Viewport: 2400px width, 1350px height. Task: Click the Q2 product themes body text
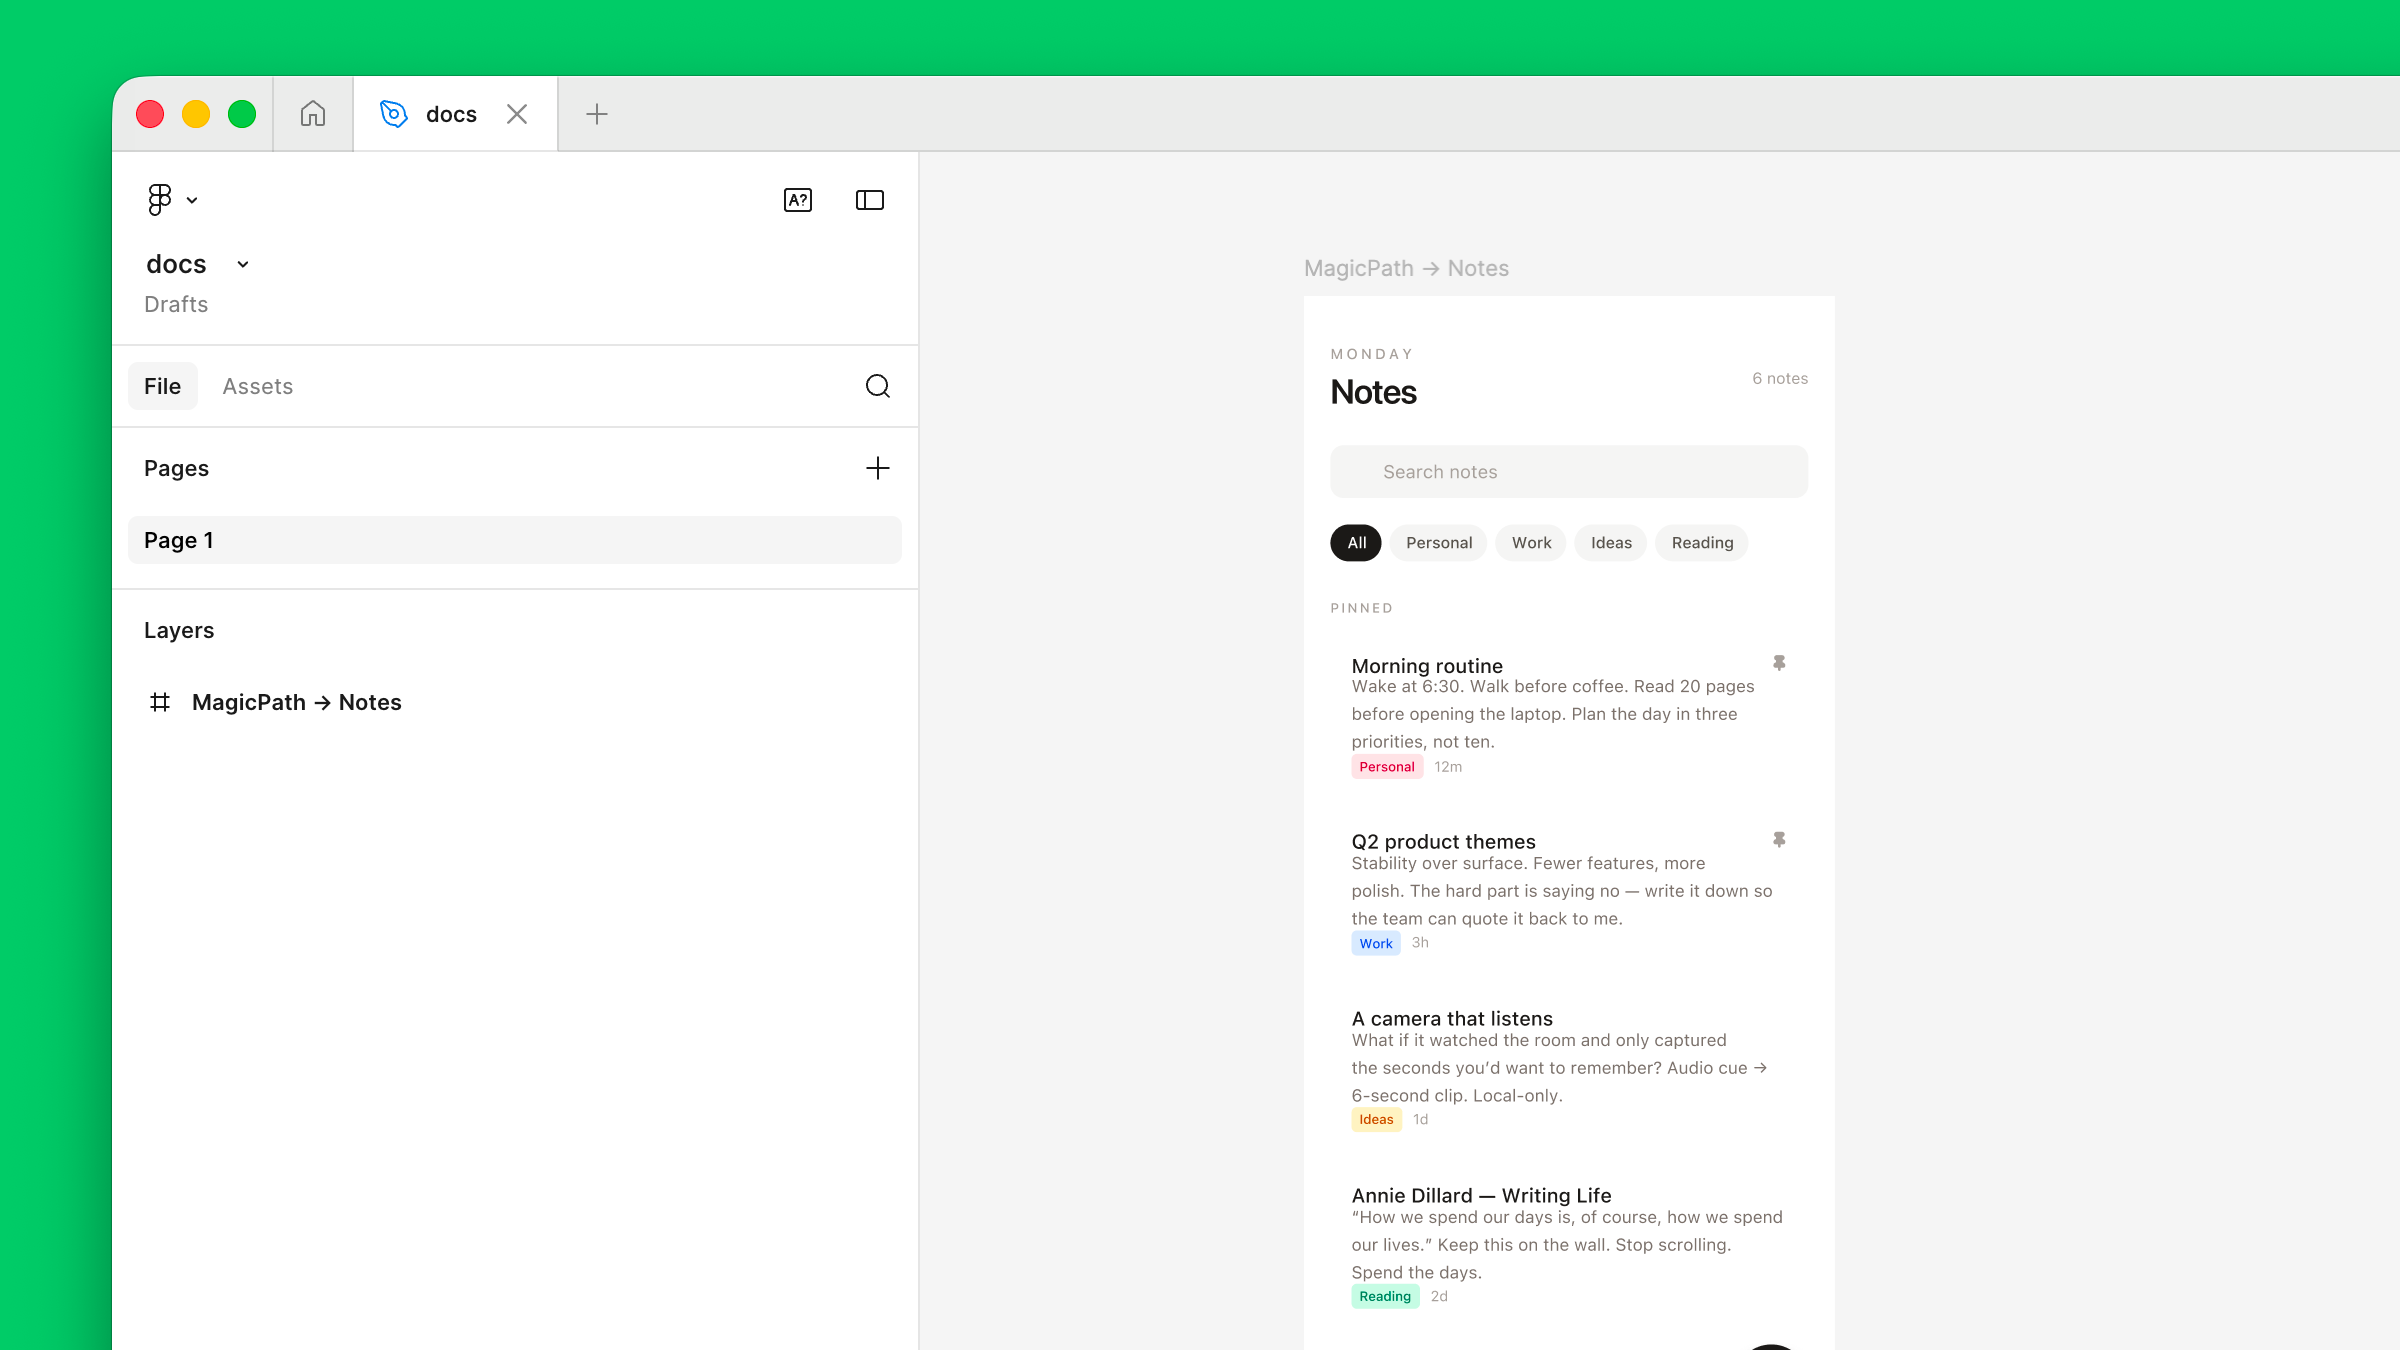(x=1561, y=891)
